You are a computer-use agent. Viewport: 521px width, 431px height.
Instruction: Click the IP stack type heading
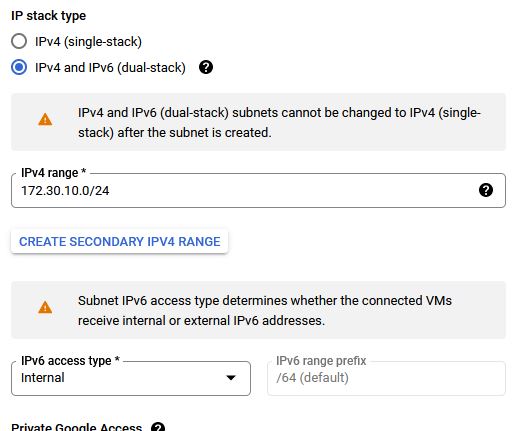pyautogui.click(x=49, y=16)
